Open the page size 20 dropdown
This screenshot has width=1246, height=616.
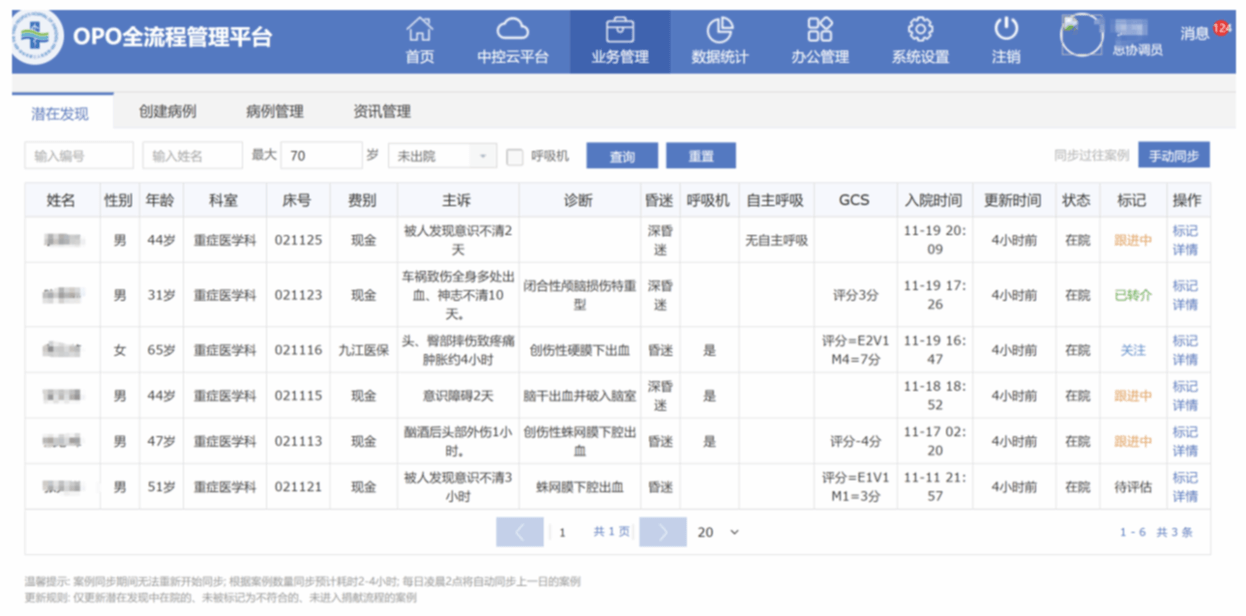click(718, 533)
